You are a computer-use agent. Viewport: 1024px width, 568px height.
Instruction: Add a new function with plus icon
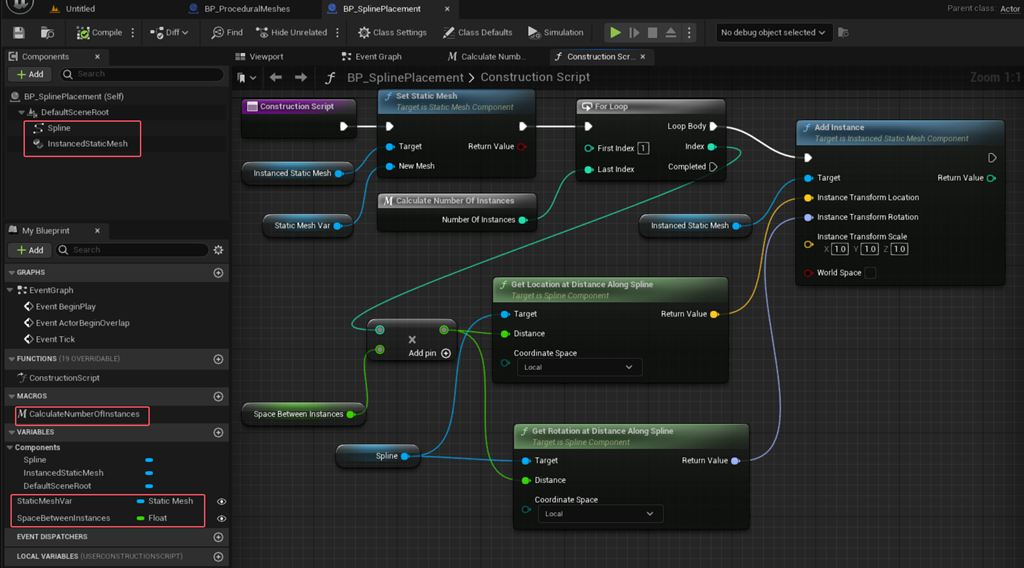pyautogui.click(x=218, y=359)
